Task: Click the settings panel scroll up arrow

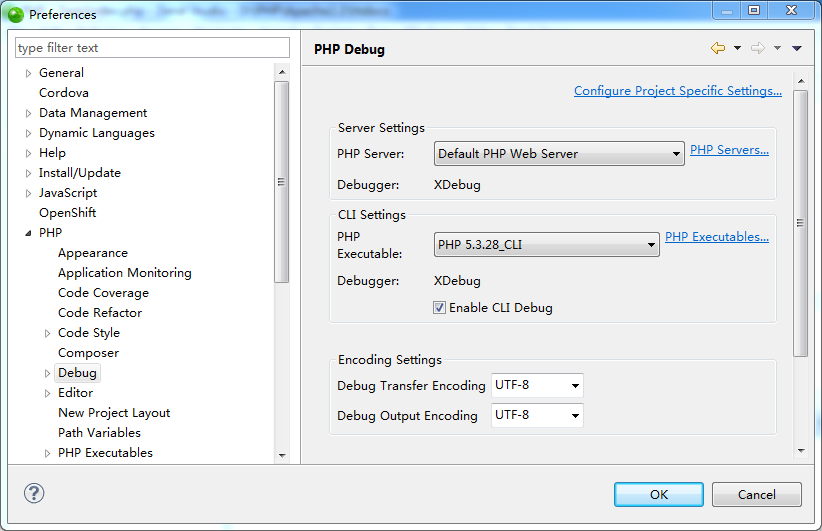Action: [x=801, y=81]
